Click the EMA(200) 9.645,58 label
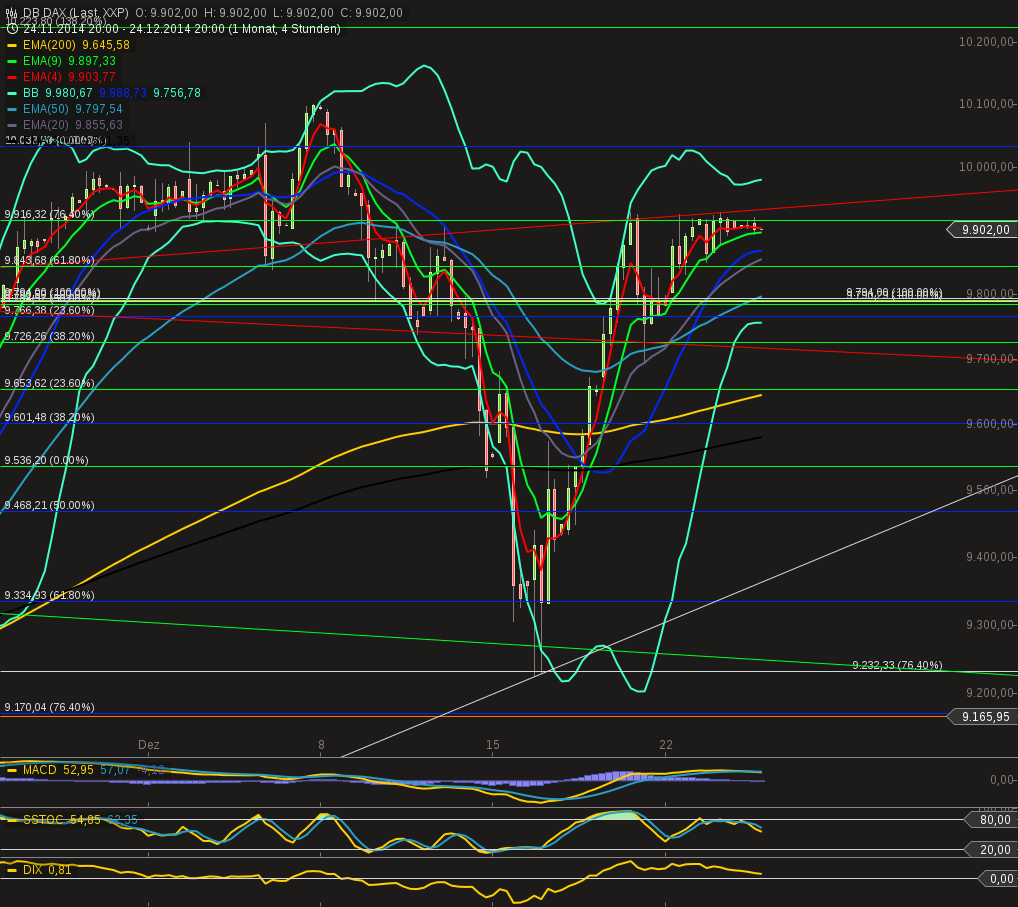 pos(76,45)
